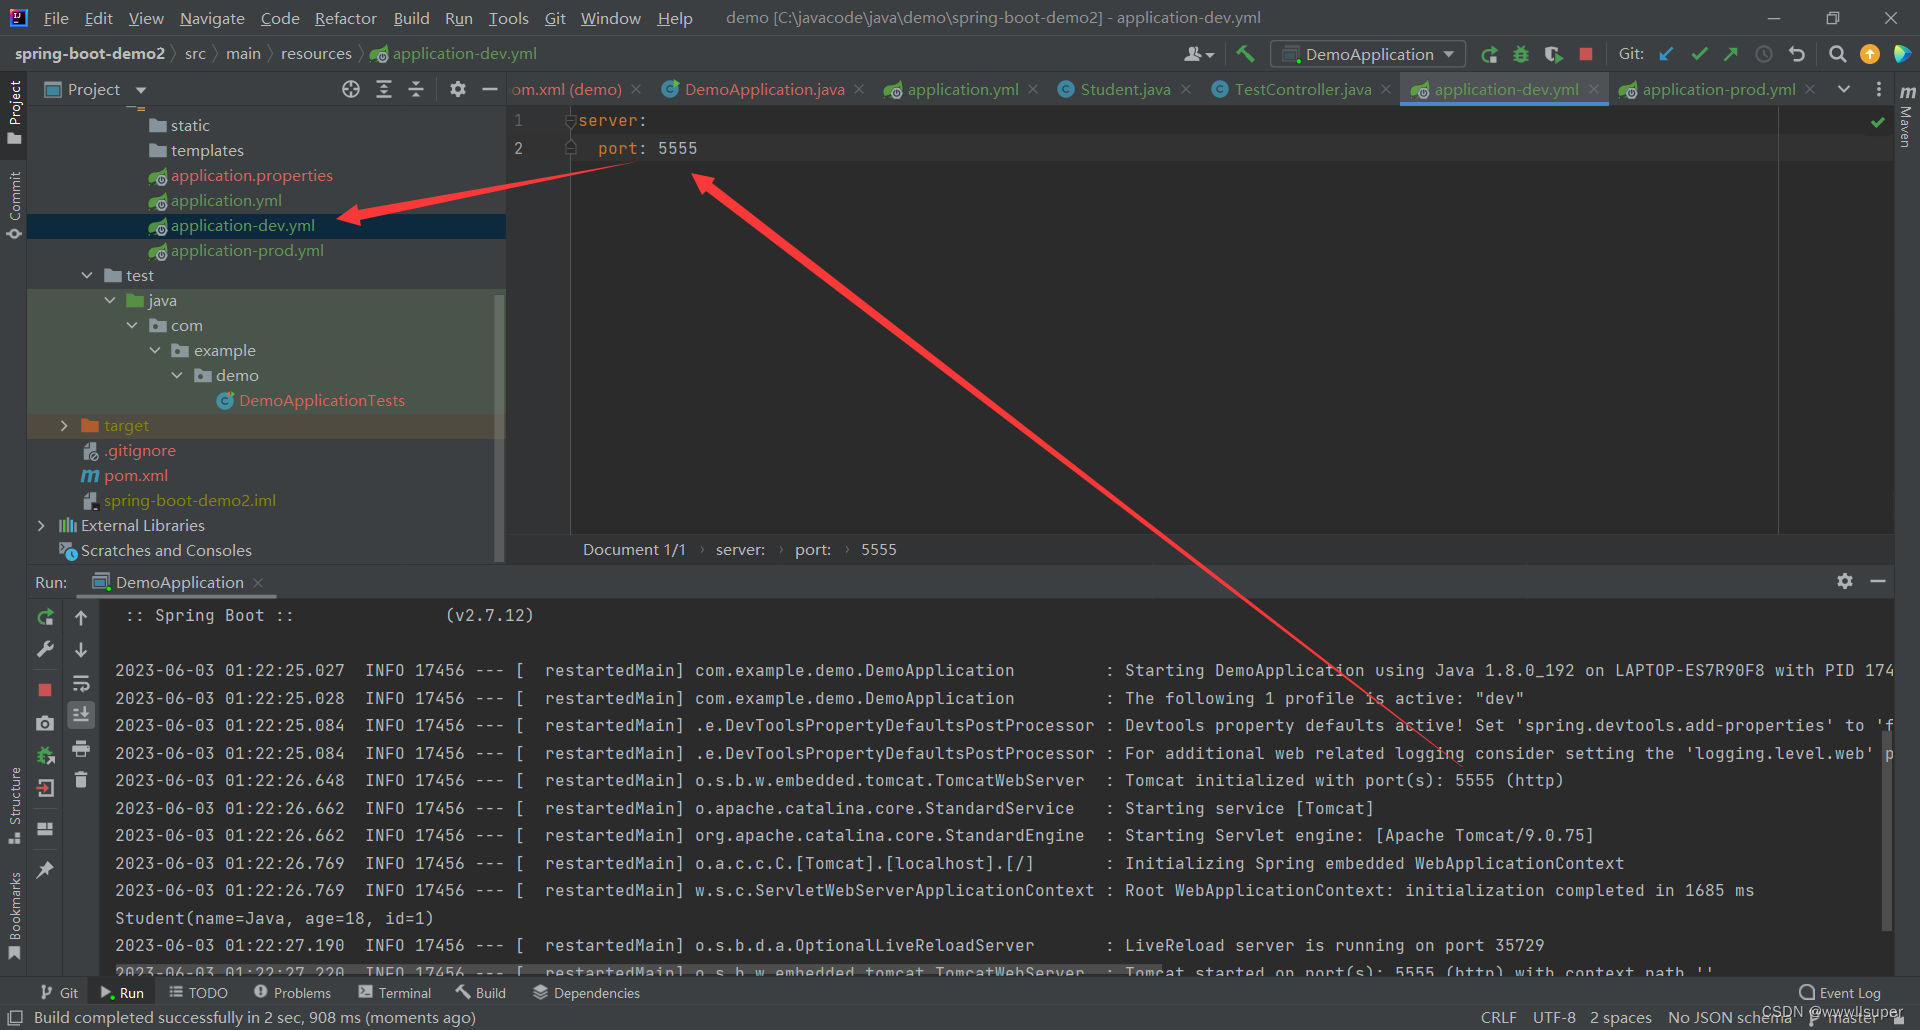Image resolution: width=1920 pixels, height=1030 pixels.
Task: Take thread dump camera icon
Action: [45, 722]
